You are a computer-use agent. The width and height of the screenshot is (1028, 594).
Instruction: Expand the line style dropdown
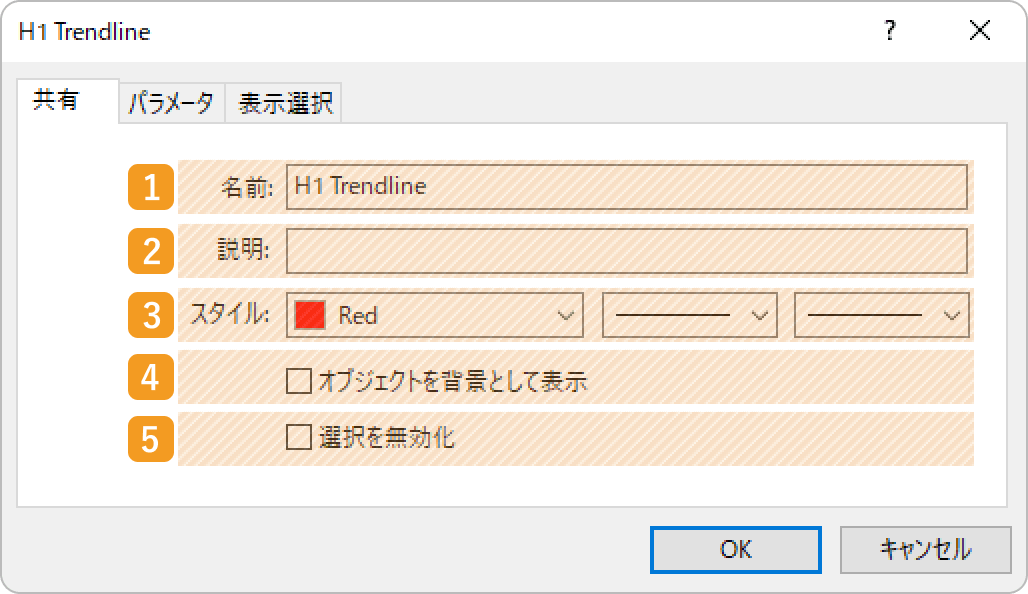pyautogui.click(x=690, y=315)
